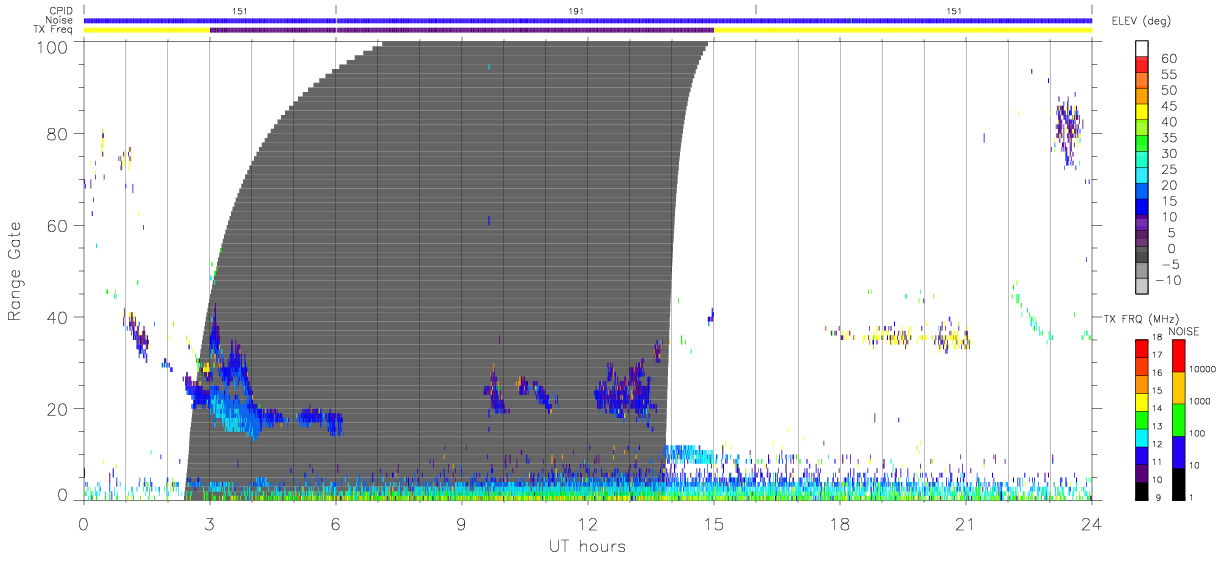Pick the red segment of the ELEV colorbar
The width and height of the screenshot is (1228, 567).
click(x=1142, y=66)
